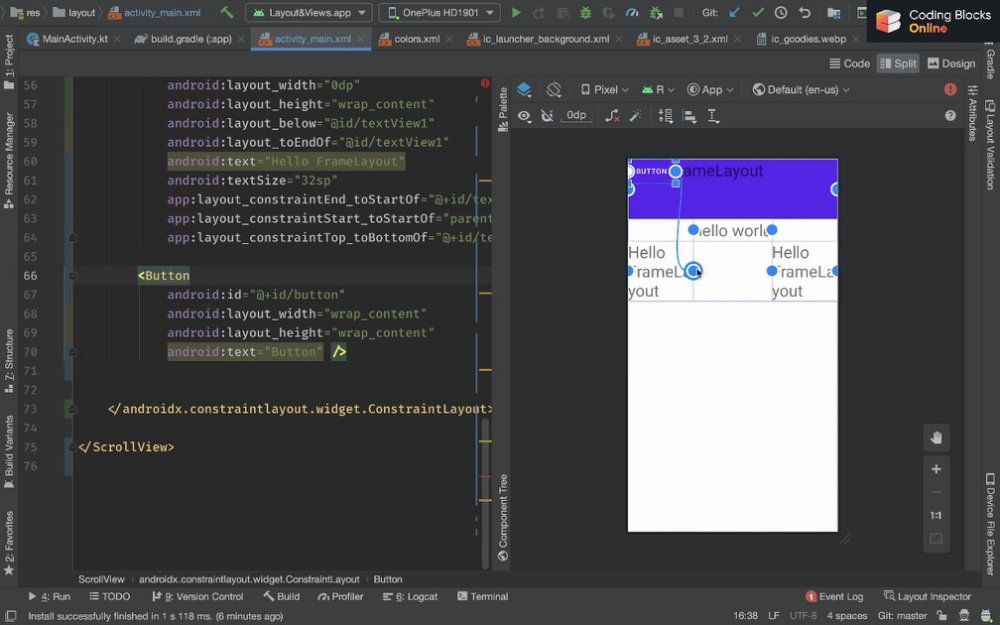Close the colors.xml tab
This screenshot has width=1000, height=625.
449,40
